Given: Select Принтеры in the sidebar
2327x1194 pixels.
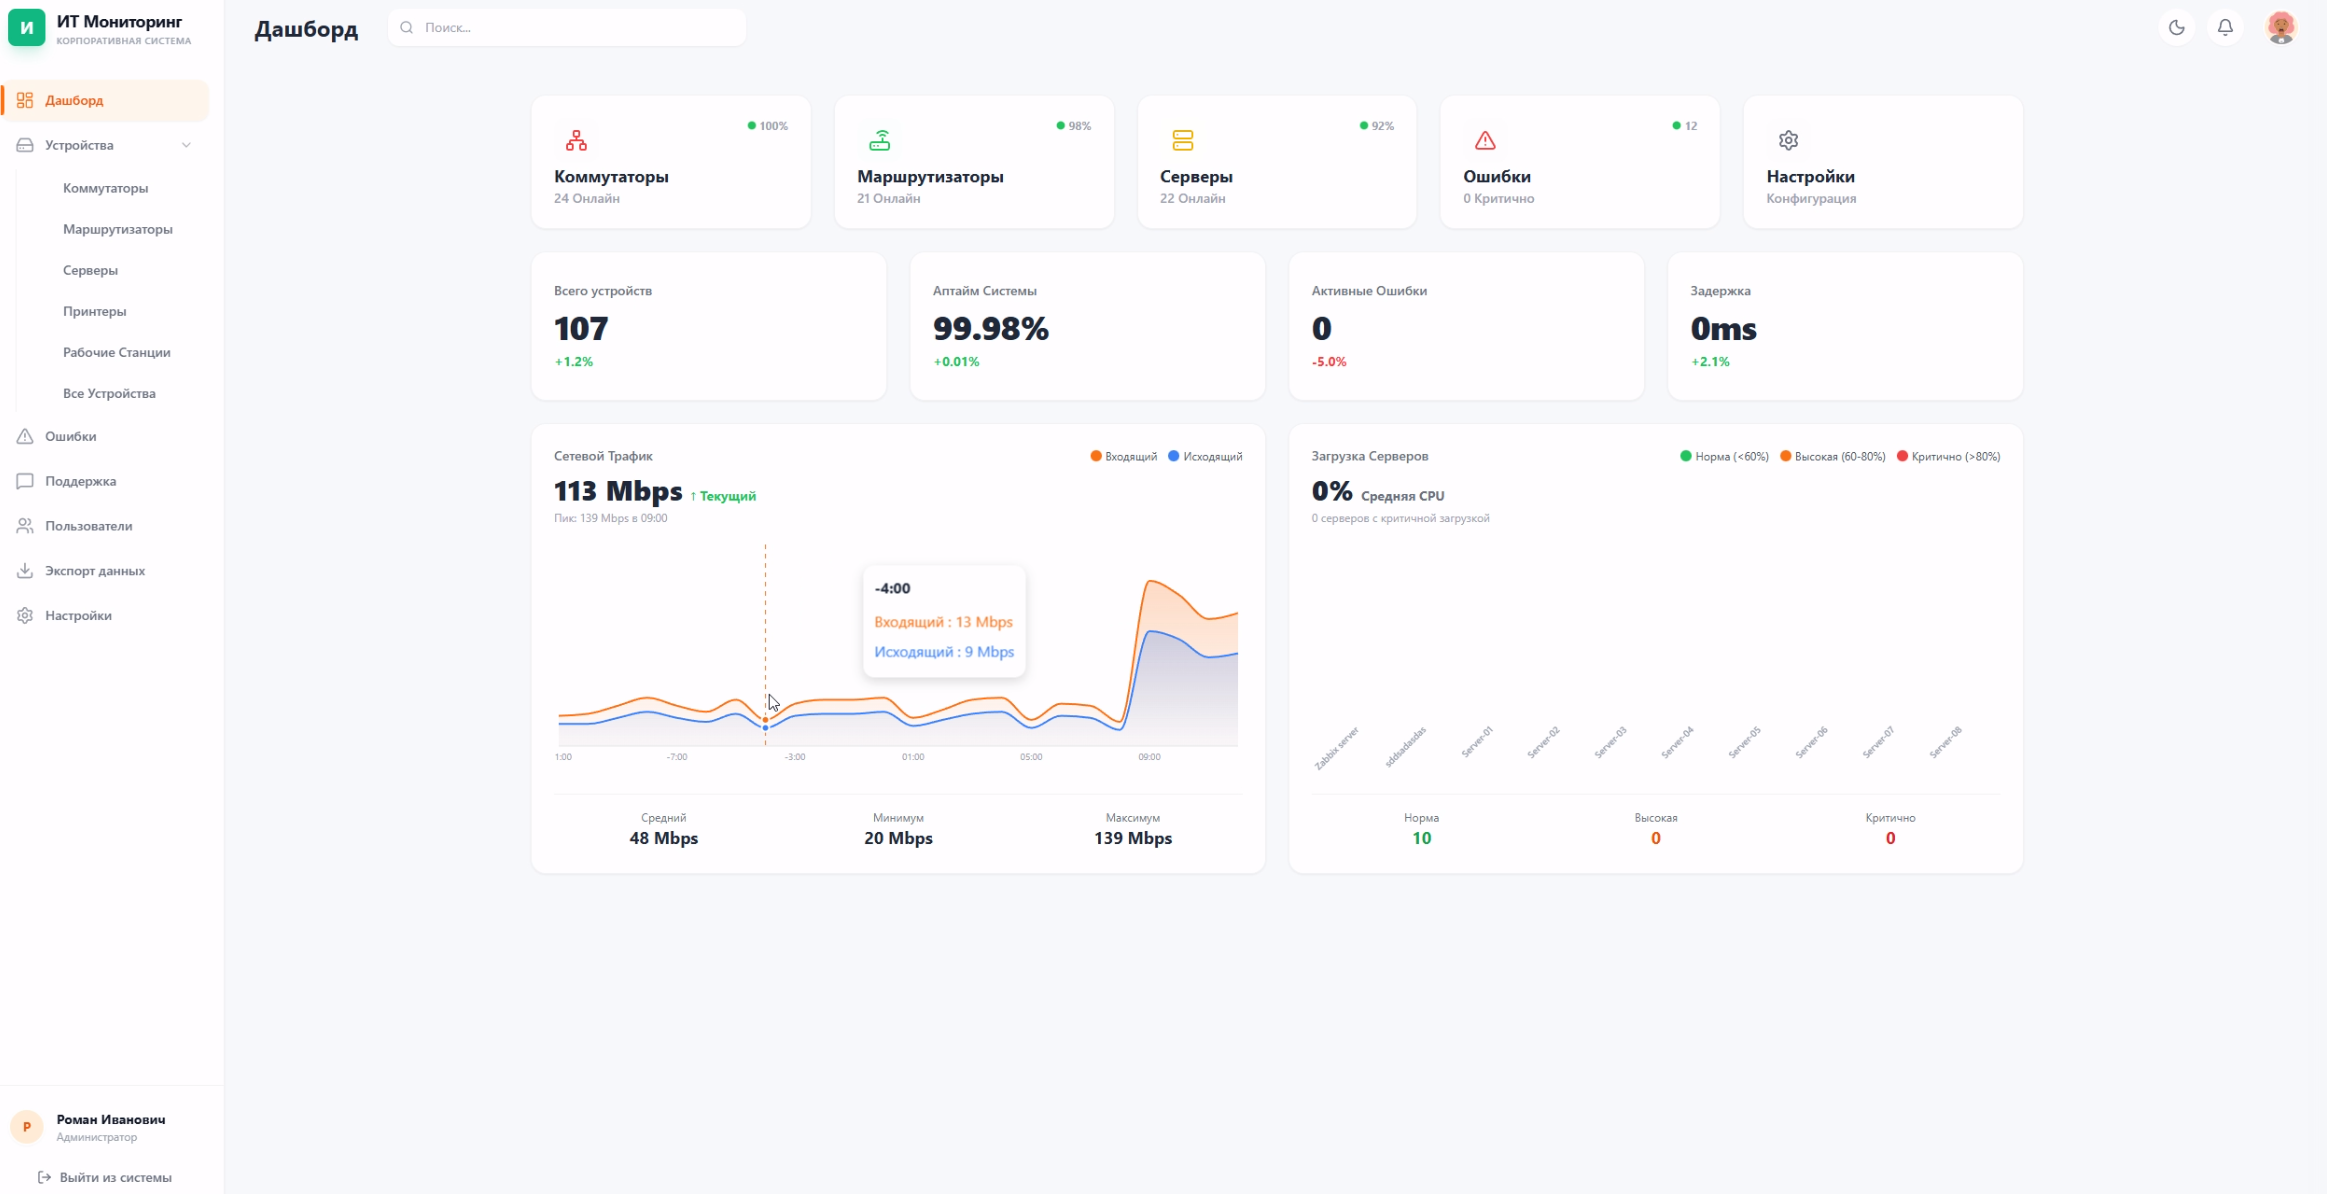Looking at the screenshot, I should (x=95, y=311).
